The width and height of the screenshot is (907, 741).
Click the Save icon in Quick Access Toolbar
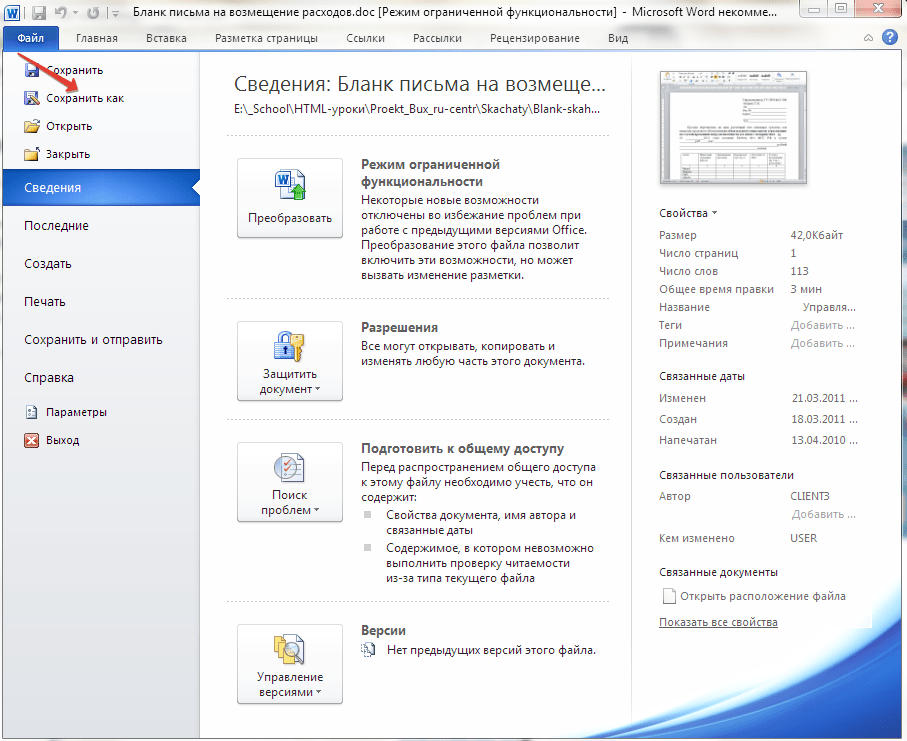(x=39, y=12)
